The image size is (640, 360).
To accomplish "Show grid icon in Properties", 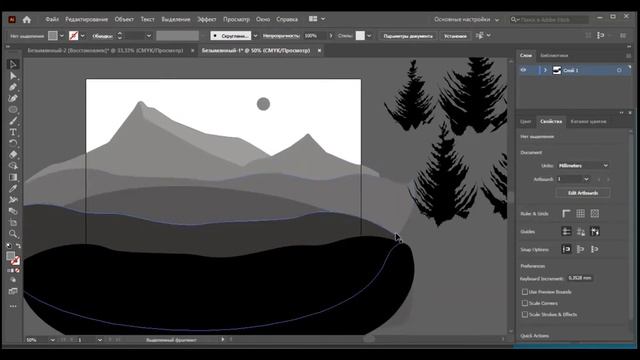I will pos(580,213).
